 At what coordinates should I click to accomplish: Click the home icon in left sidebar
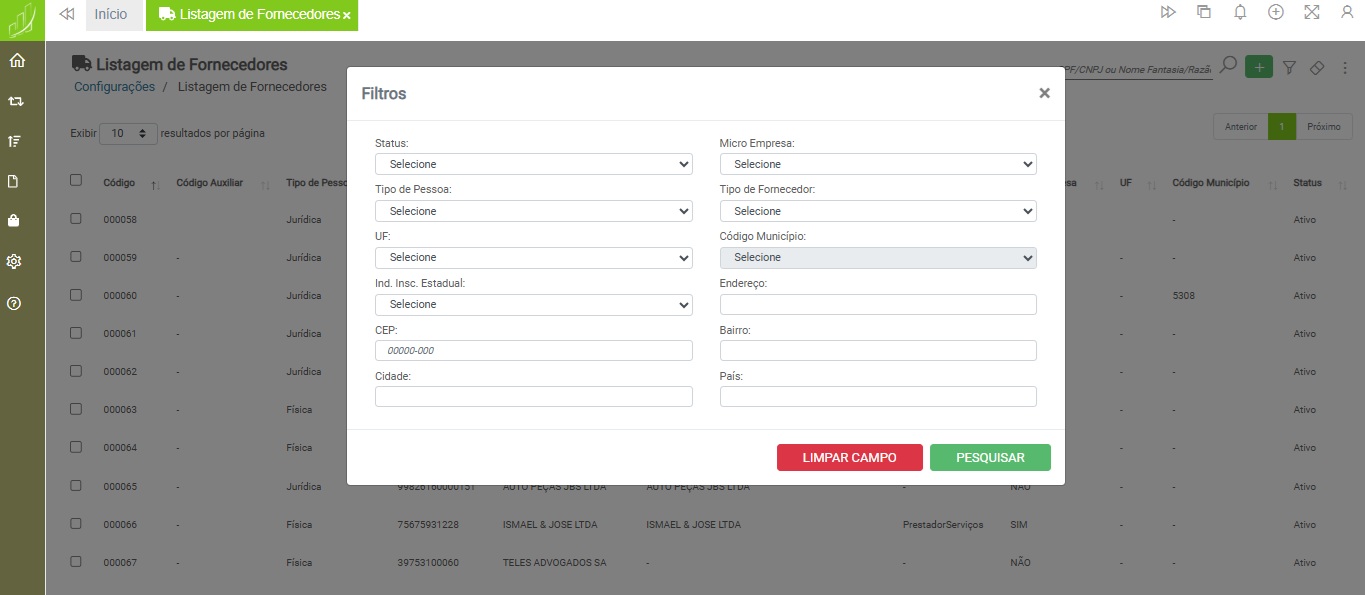(16, 61)
